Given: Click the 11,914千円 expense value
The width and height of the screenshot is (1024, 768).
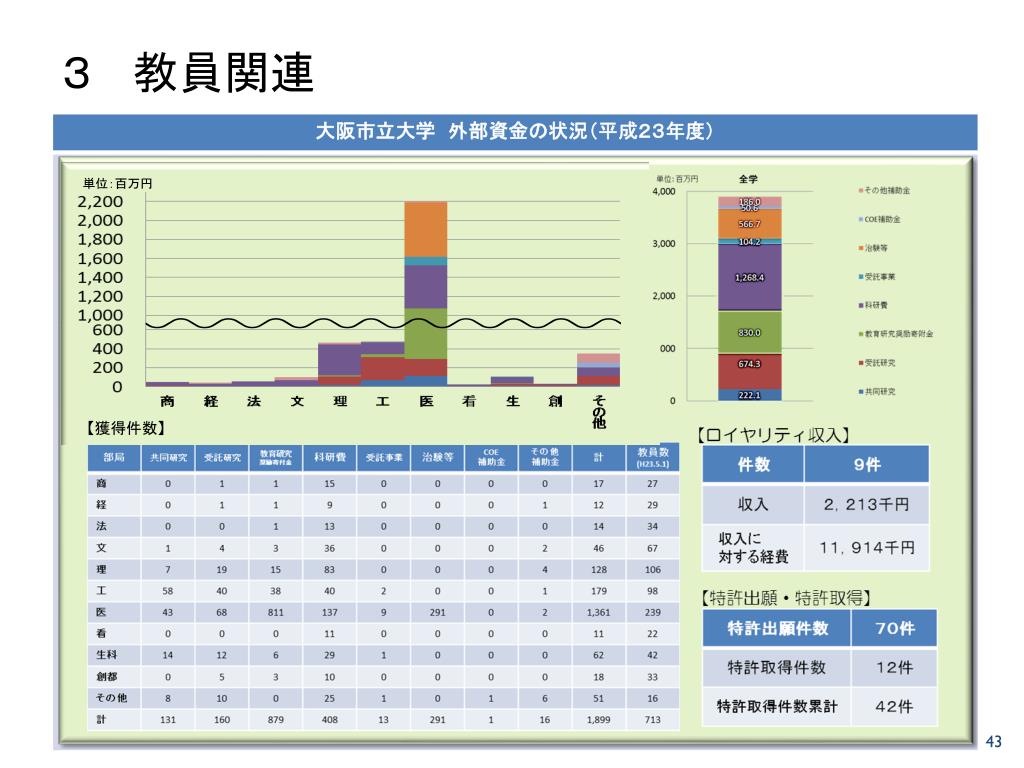Looking at the screenshot, I should click(x=867, y=547).
